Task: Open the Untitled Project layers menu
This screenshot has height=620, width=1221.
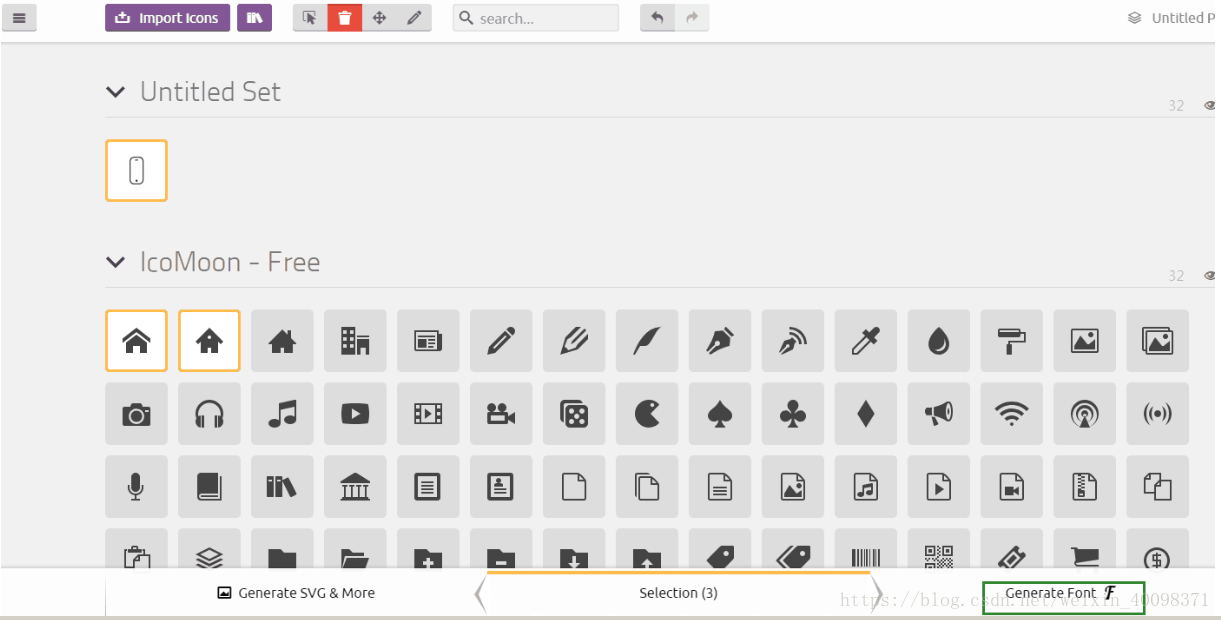Action: [x=1172, y=18]
